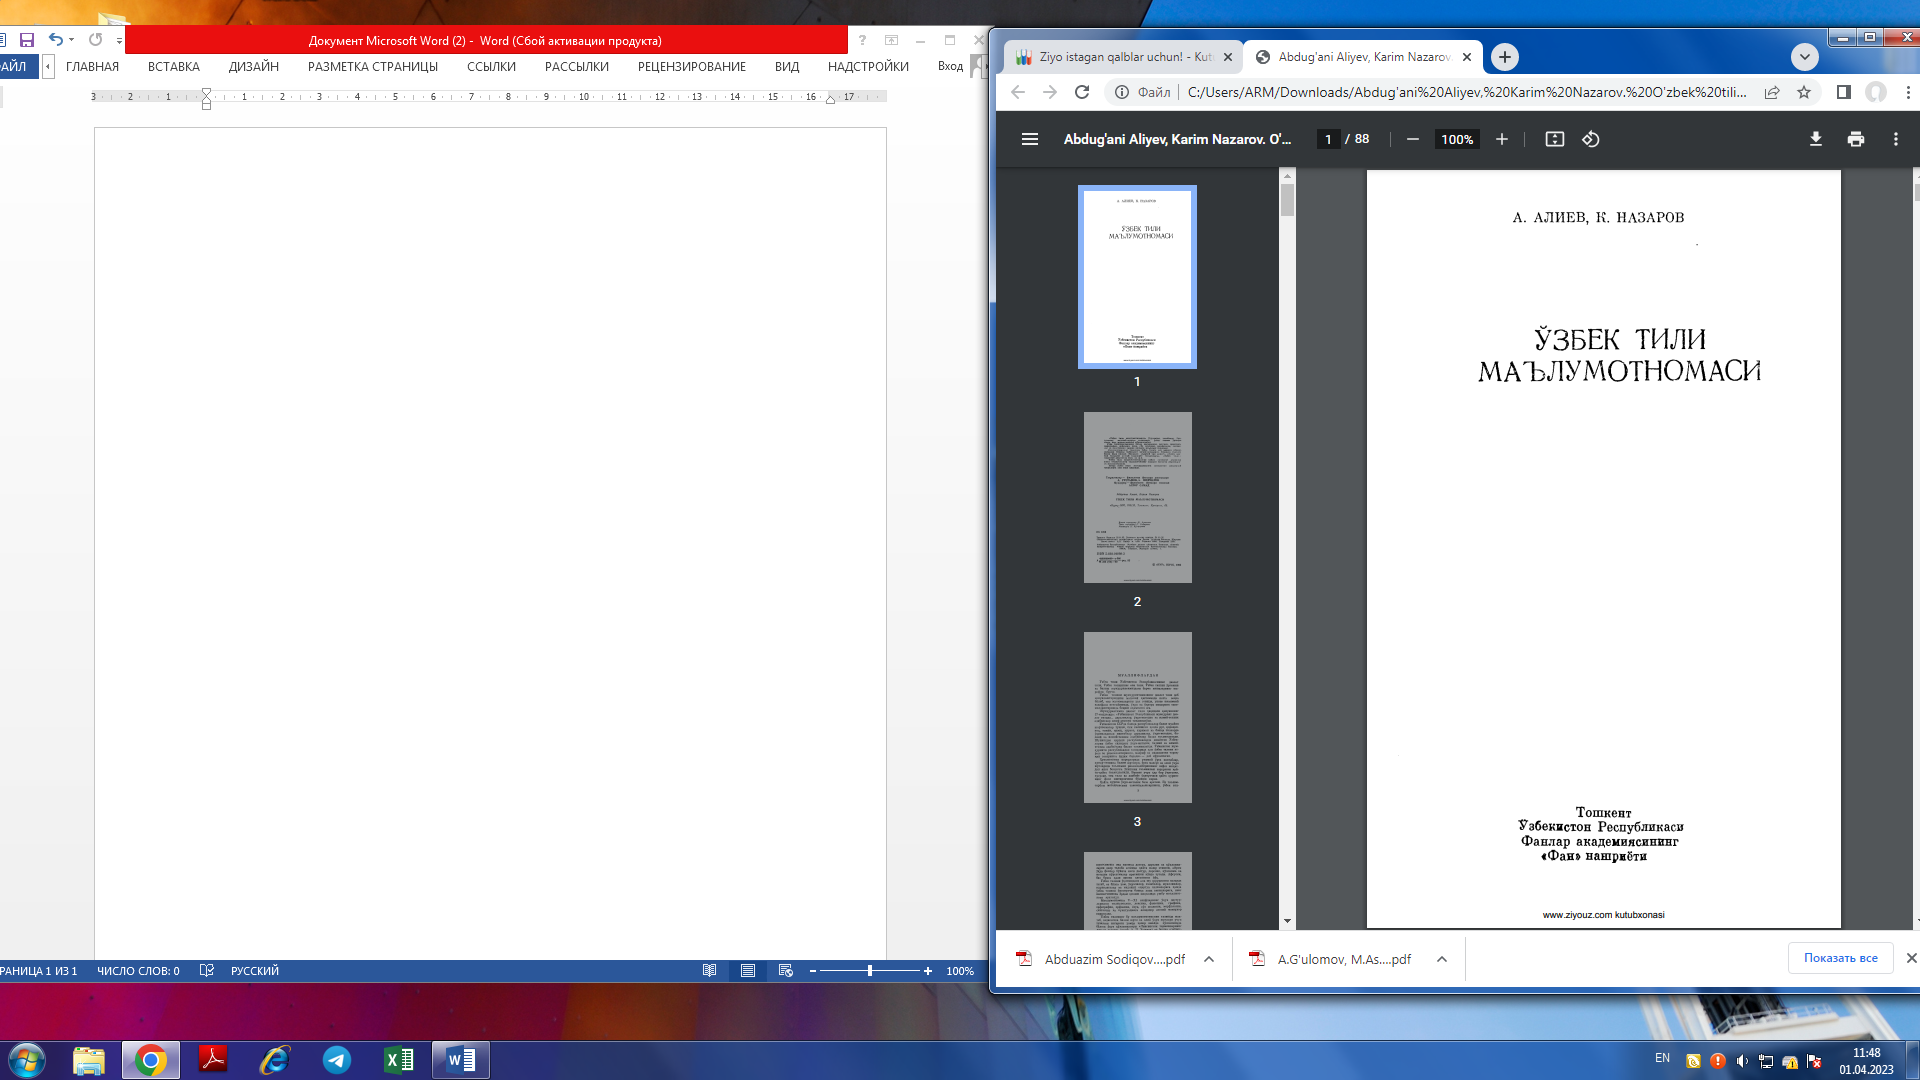Fit PDF to page

pyautogui.click(x=1555, y=139)
